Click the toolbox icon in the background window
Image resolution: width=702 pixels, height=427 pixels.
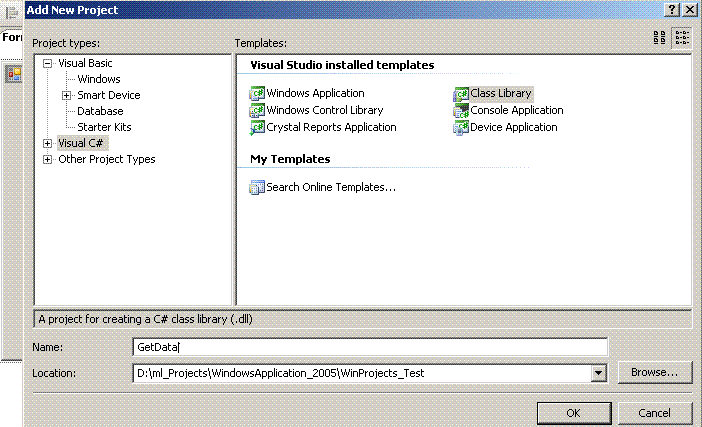(x=14, y=74)
